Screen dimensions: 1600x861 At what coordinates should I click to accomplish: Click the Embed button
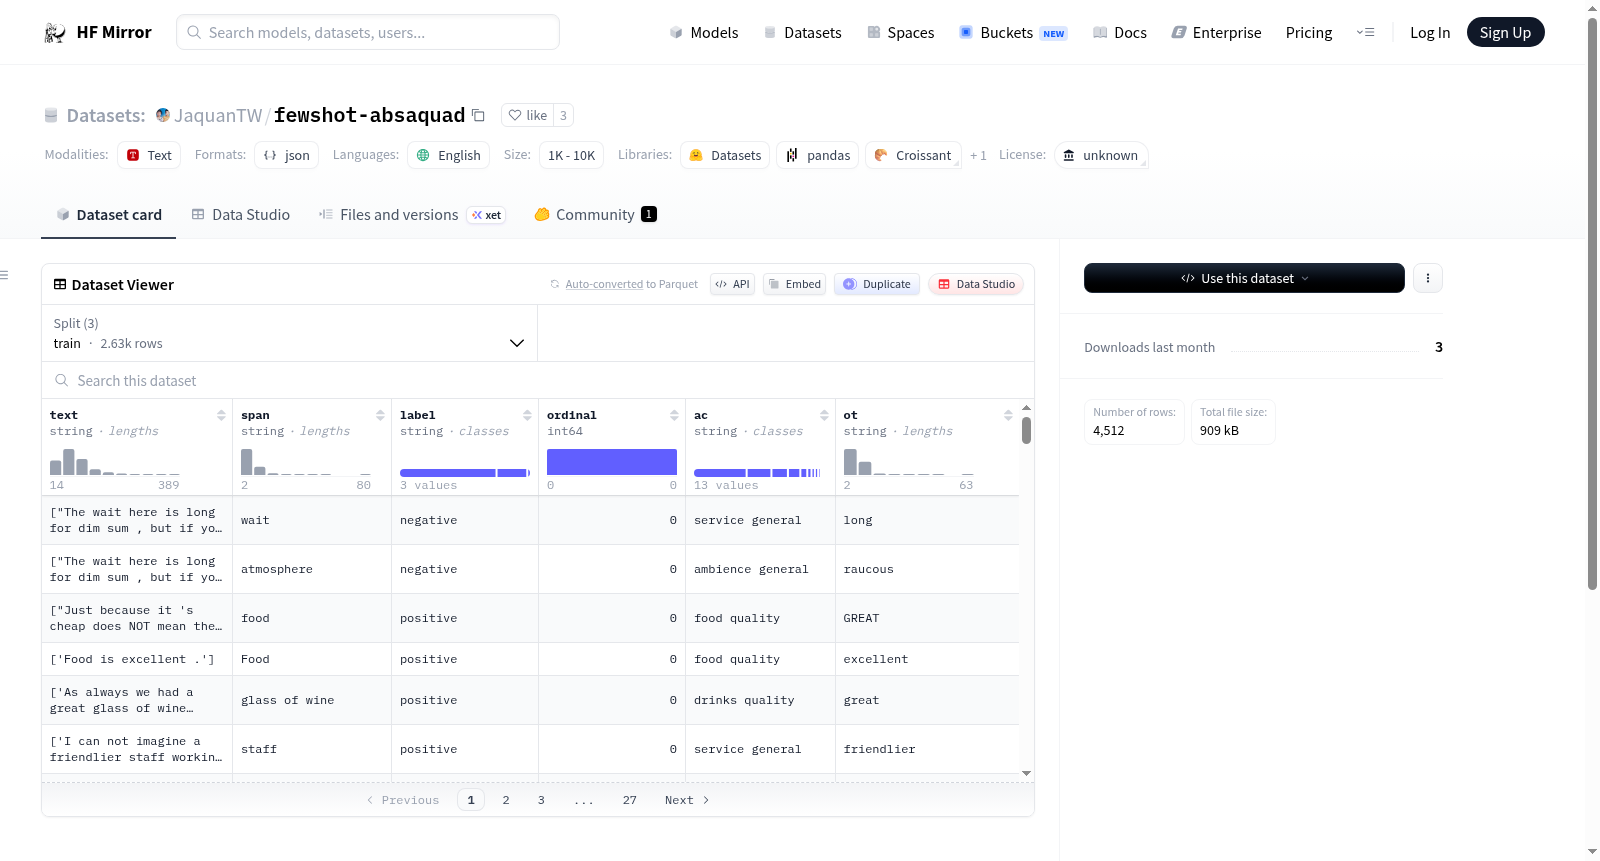coord(795,284)
